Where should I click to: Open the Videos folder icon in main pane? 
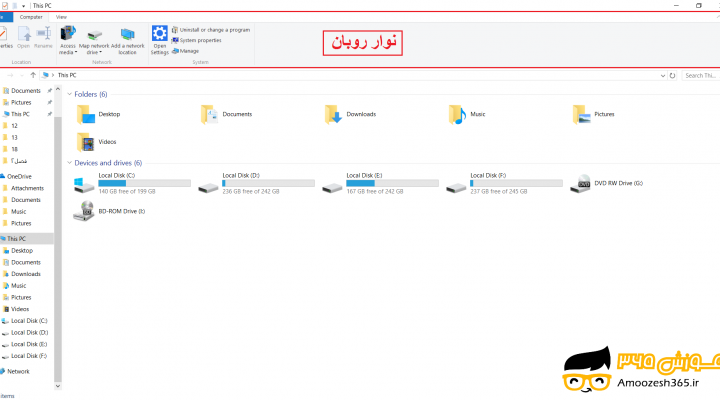coord(85,142)
